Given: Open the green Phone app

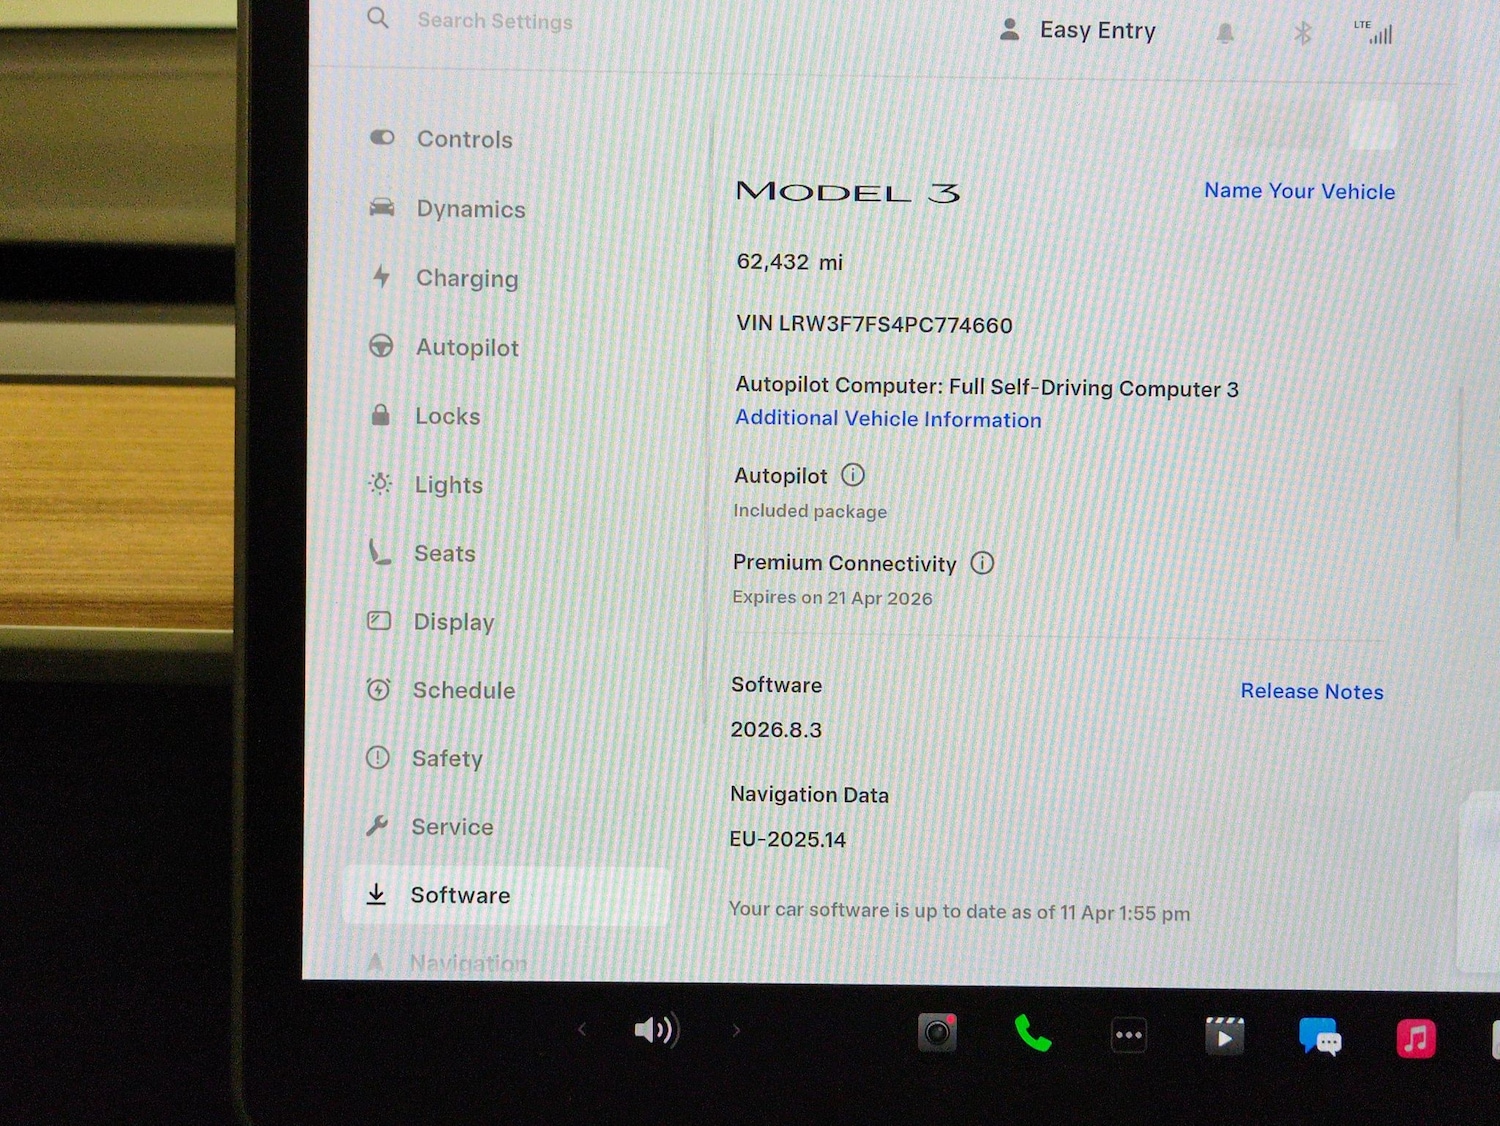Looking at the screenshot, I should (1032, 1034).
